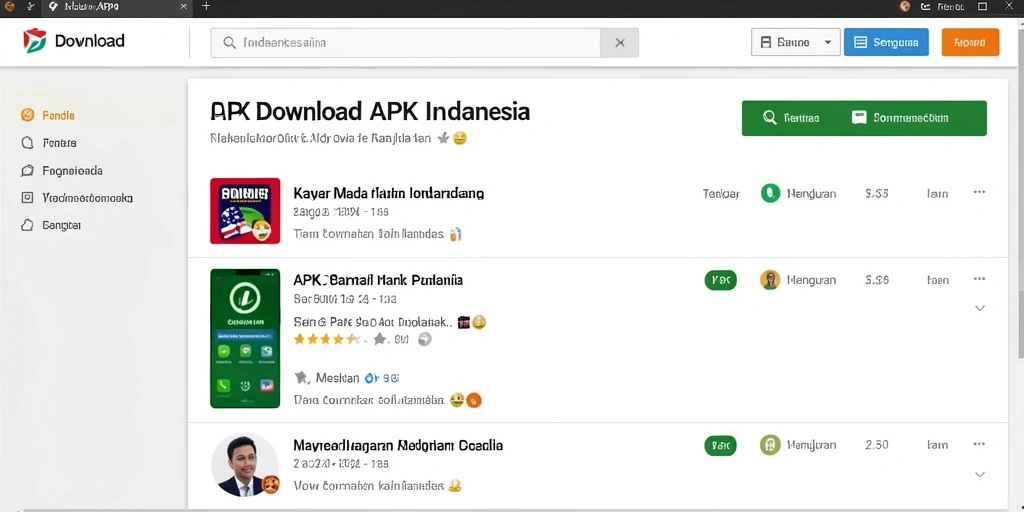Click the orange button in header
This screenshot has width=1024, height=512.
pos(970,42)
